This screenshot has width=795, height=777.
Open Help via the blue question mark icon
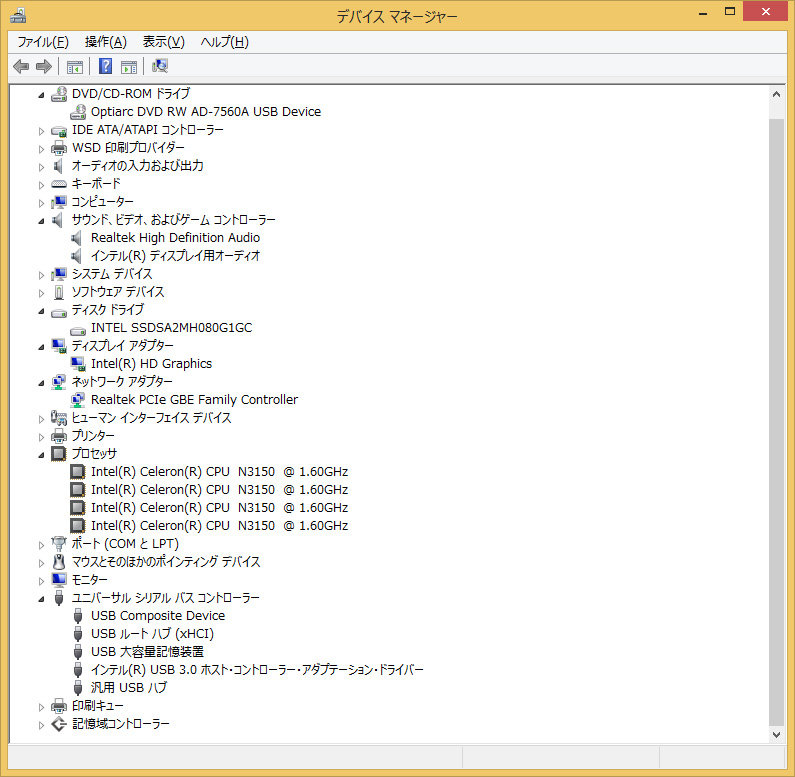105,66
